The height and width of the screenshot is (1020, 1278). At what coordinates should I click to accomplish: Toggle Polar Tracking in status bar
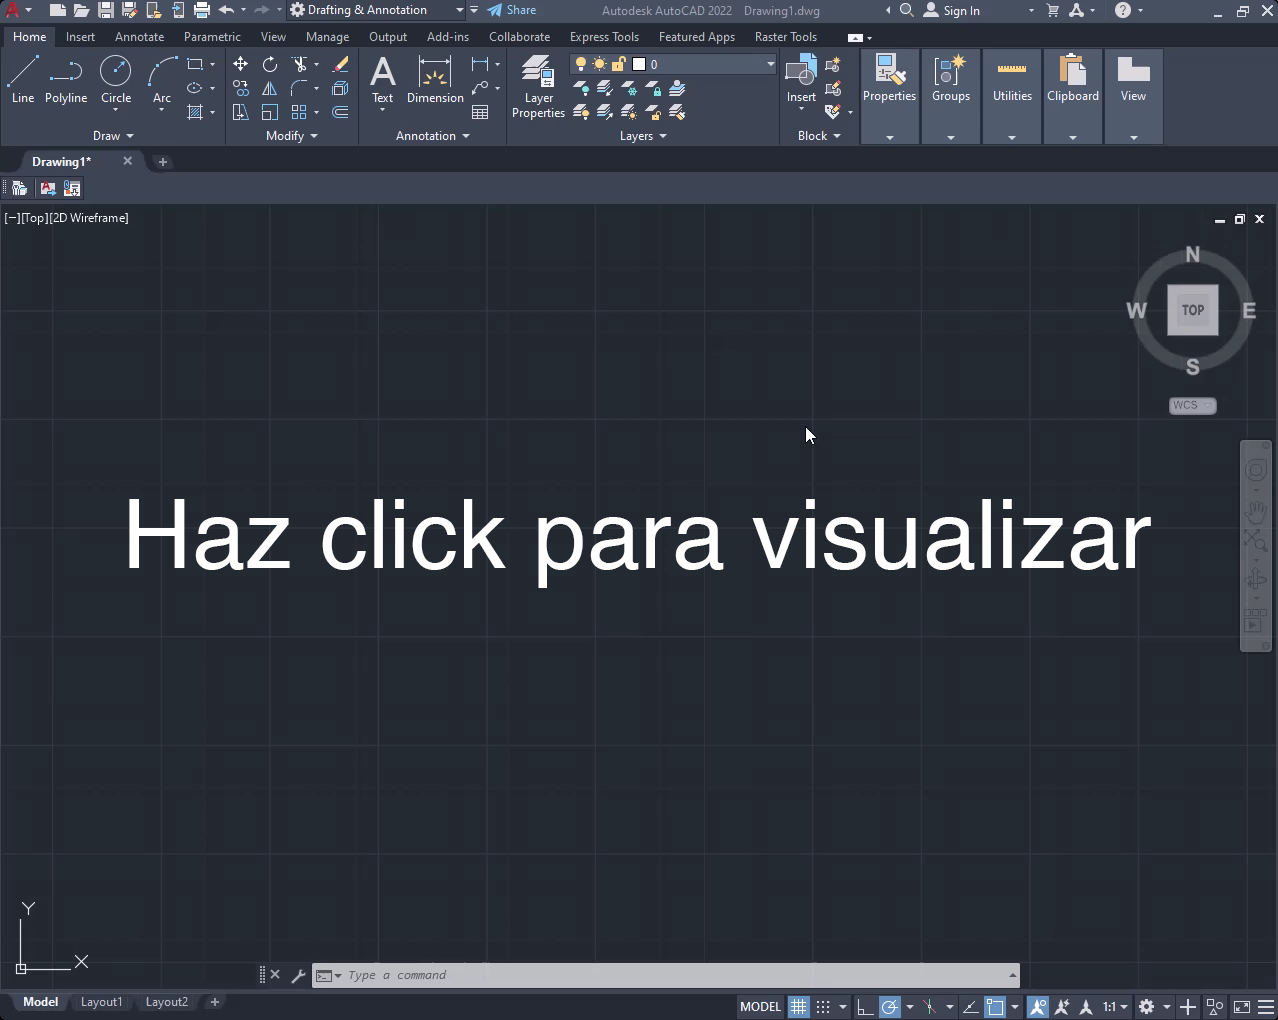[889, 1007]
